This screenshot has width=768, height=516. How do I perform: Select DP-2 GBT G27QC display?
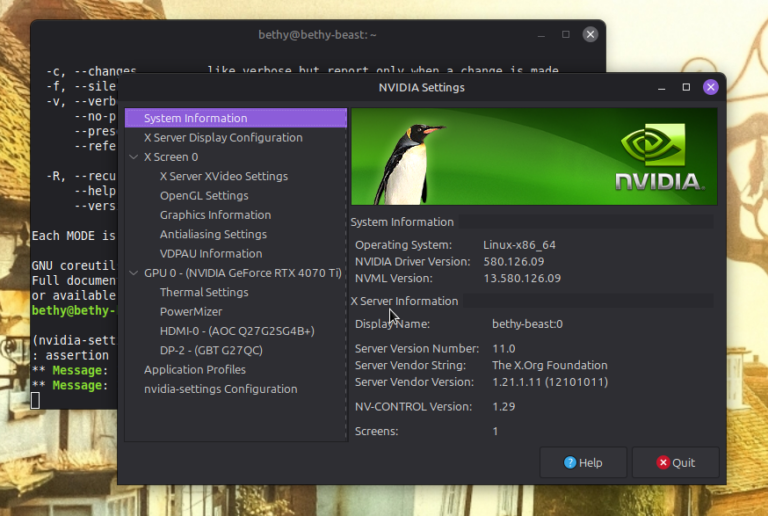pos(211,351)
